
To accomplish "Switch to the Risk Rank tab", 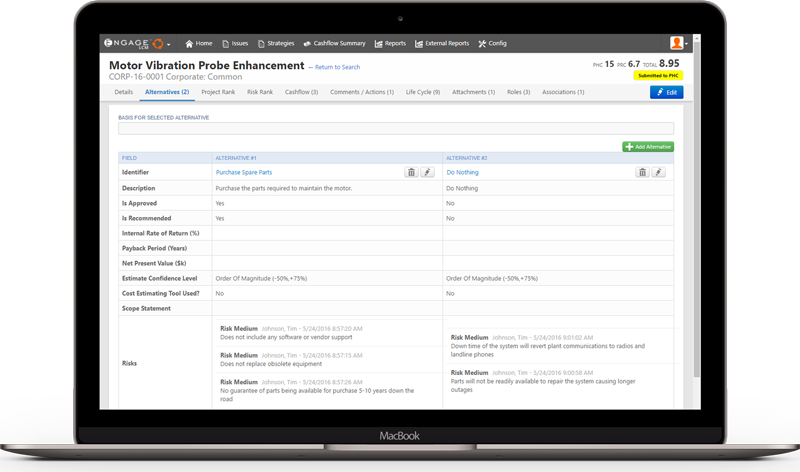I will point(260,92).
